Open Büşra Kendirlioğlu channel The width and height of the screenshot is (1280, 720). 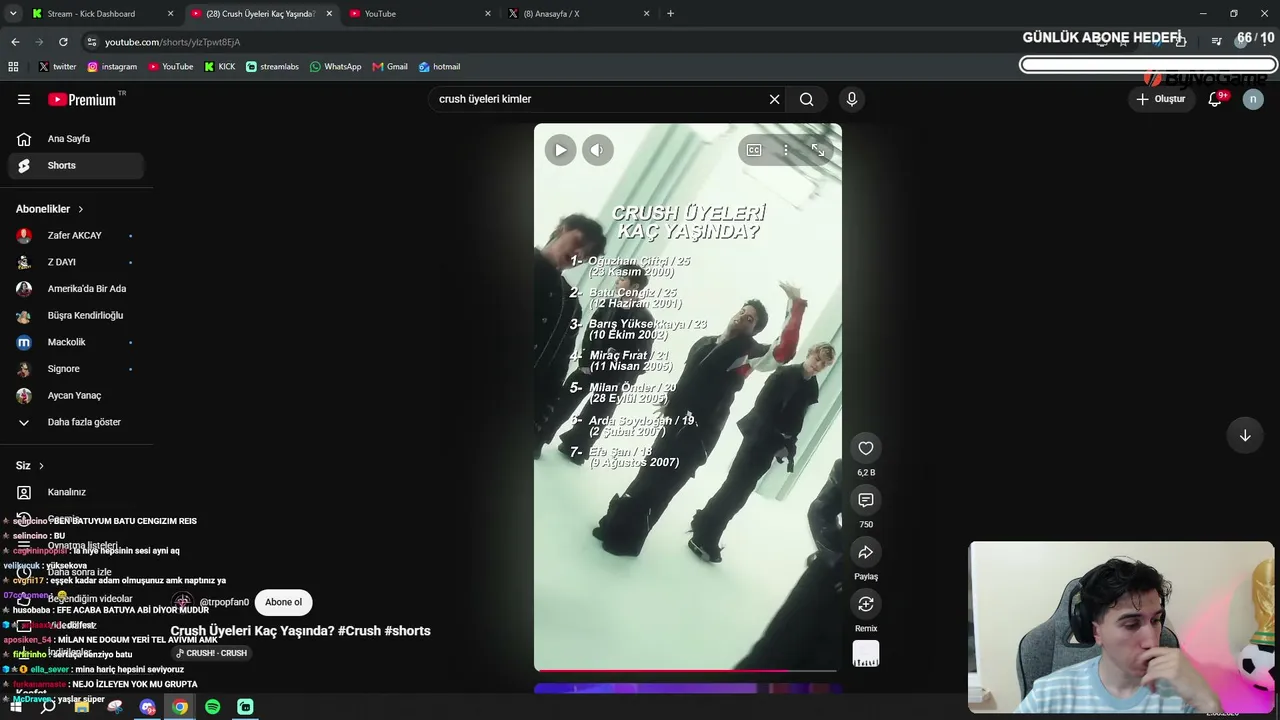tap(76, 315)
